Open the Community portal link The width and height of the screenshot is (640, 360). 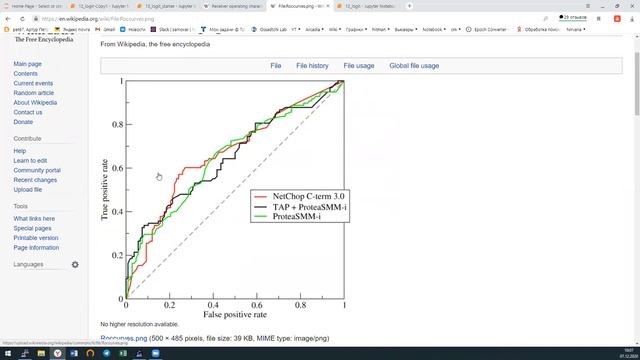coord(37,170)
